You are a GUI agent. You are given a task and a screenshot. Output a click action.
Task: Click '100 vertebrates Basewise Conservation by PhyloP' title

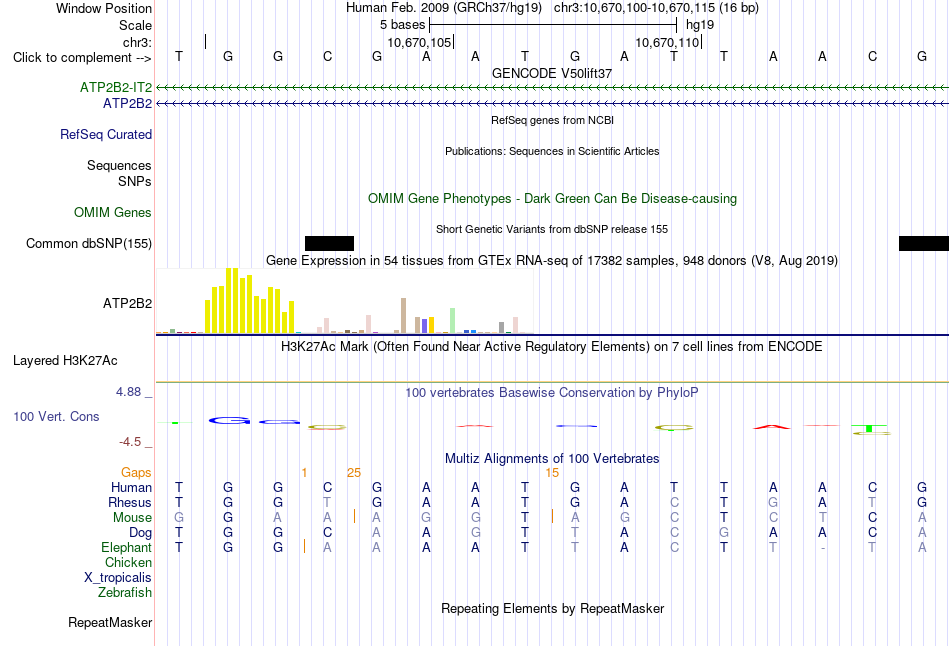[x=552, y=393]
